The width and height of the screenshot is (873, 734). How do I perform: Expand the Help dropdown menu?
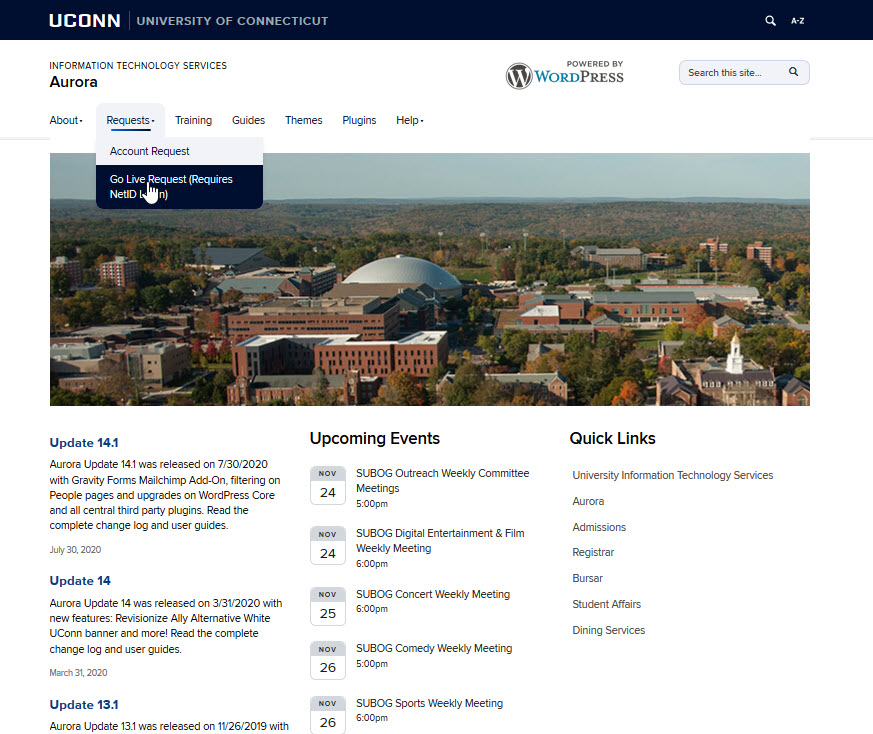[409, 120]
